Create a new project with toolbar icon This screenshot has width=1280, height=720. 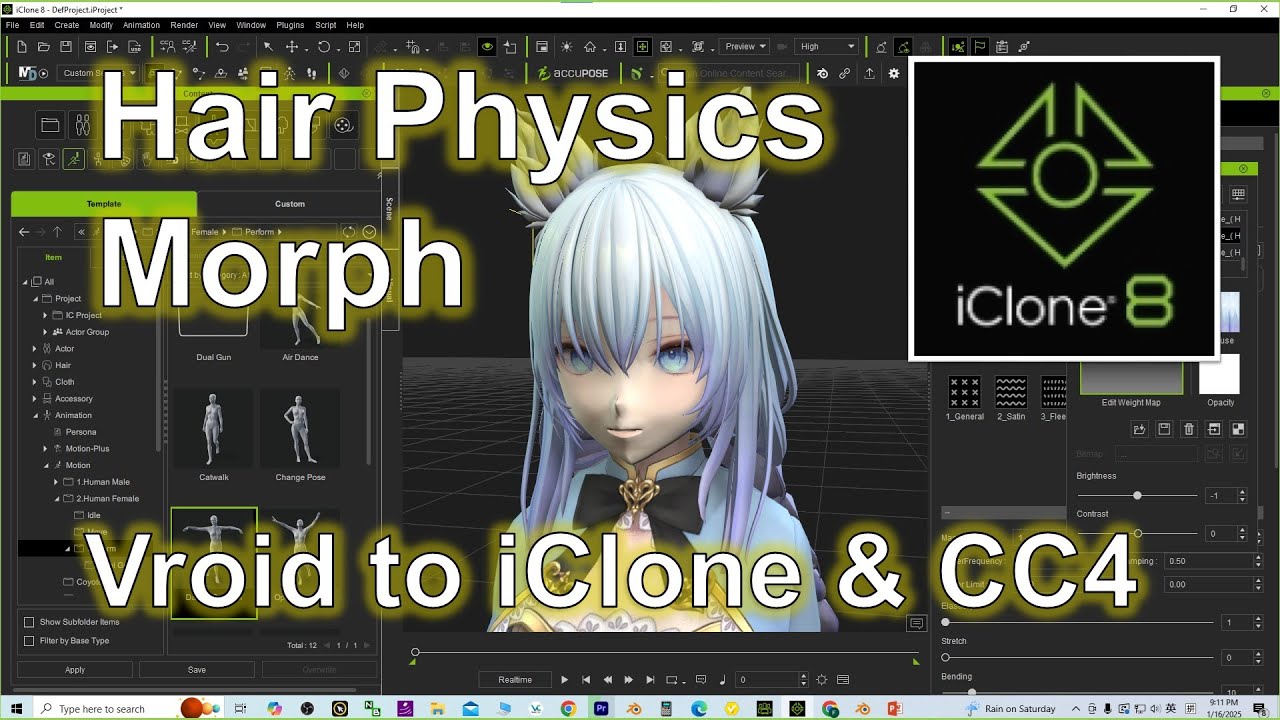point(22,46)
